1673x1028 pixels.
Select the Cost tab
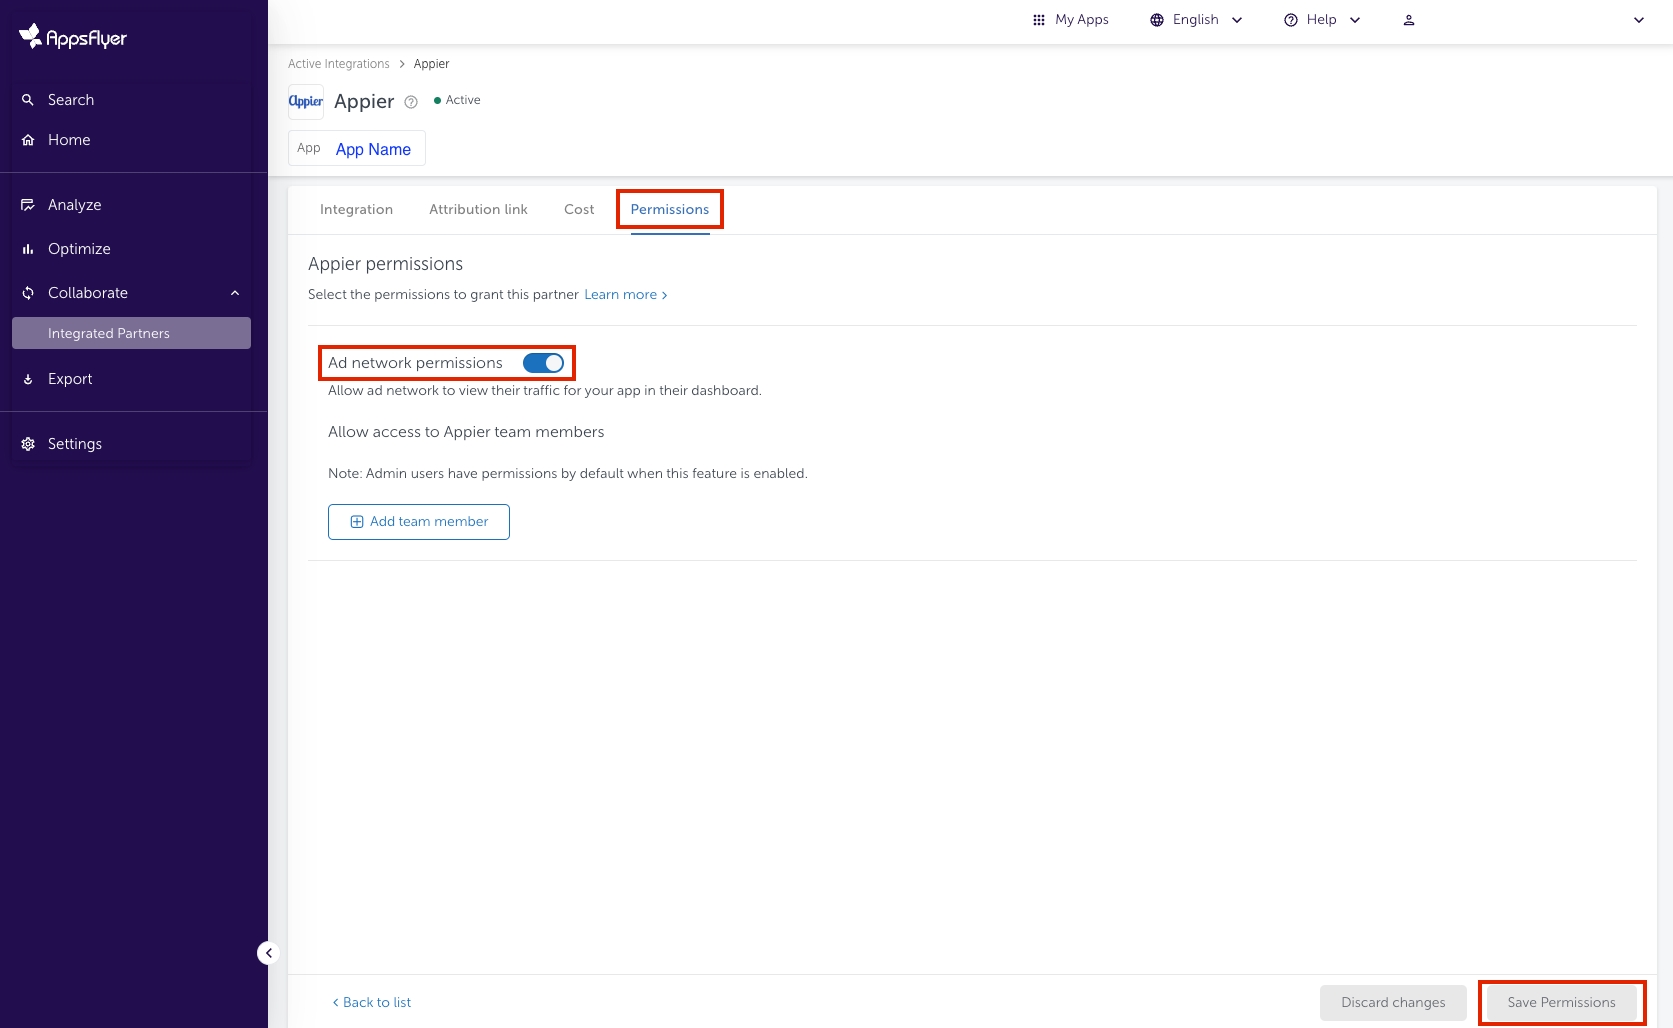(579, 209)
